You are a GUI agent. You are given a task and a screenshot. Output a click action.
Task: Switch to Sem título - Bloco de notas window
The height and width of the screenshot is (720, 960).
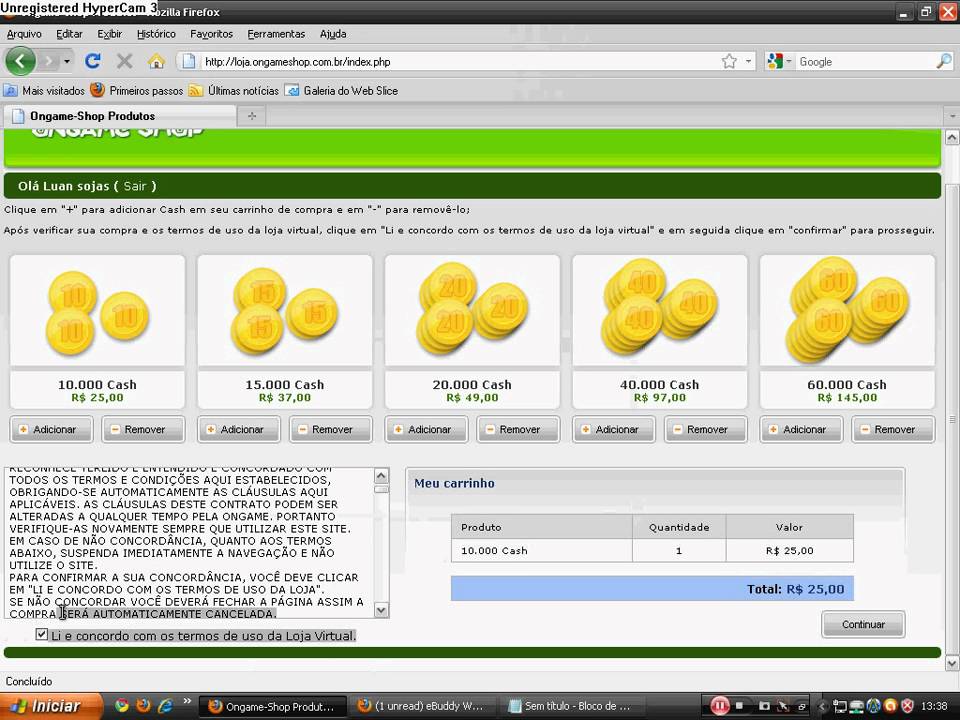573,707
